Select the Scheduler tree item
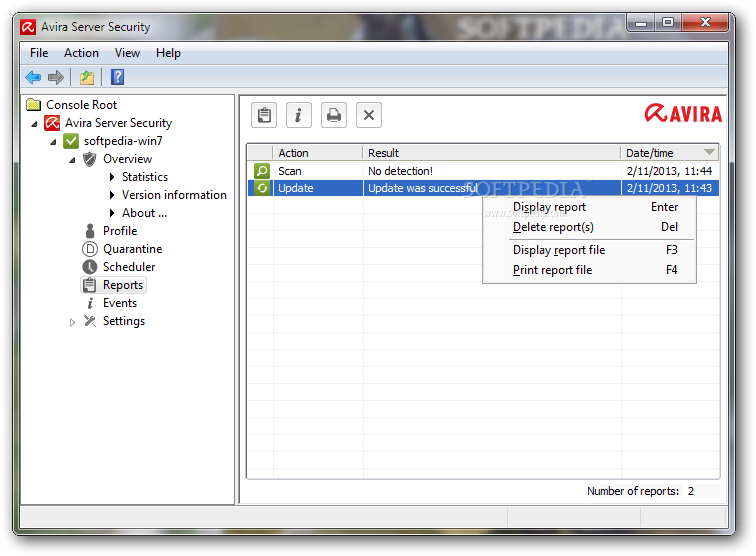Viewport: 756px width, 556px height. pos(129,267)
